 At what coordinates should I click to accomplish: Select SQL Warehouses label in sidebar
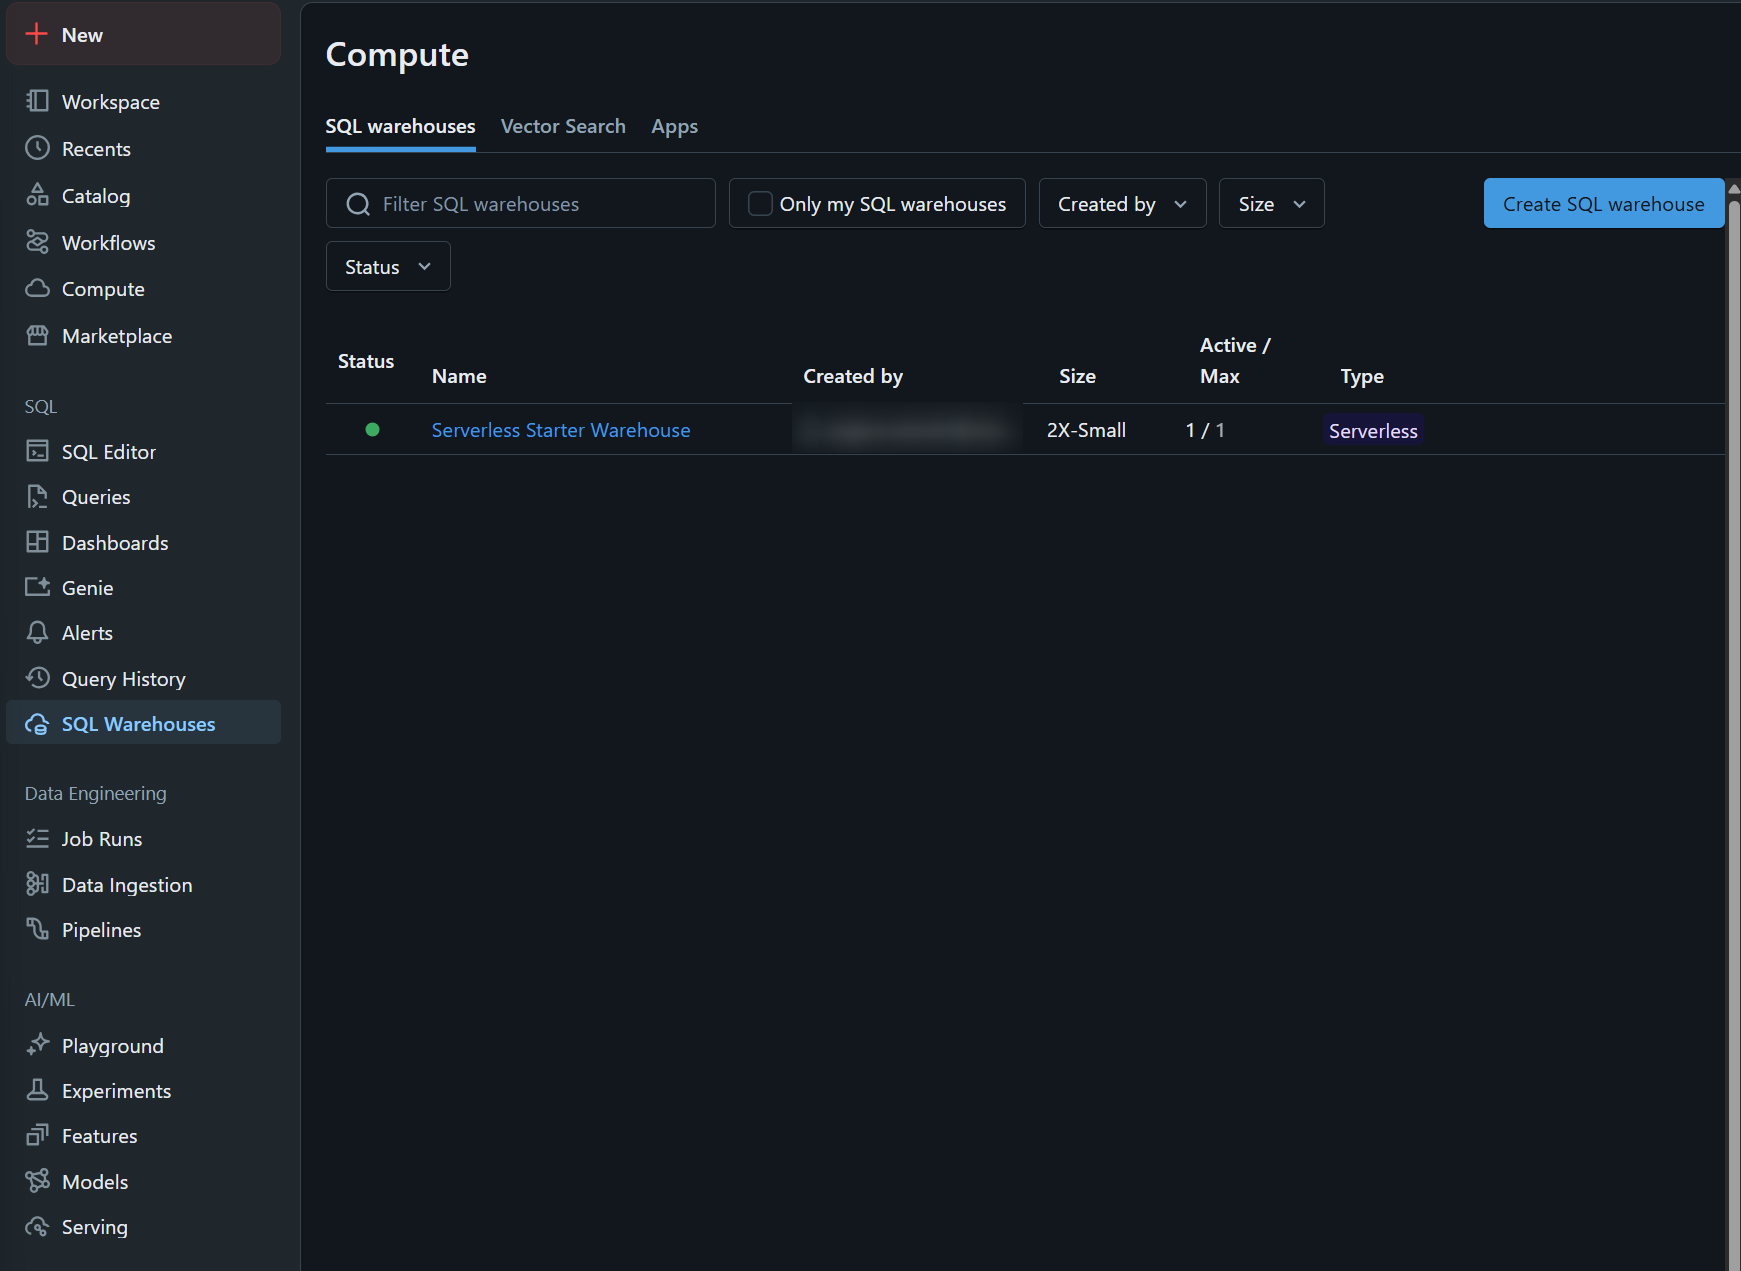tap(138, 724)
